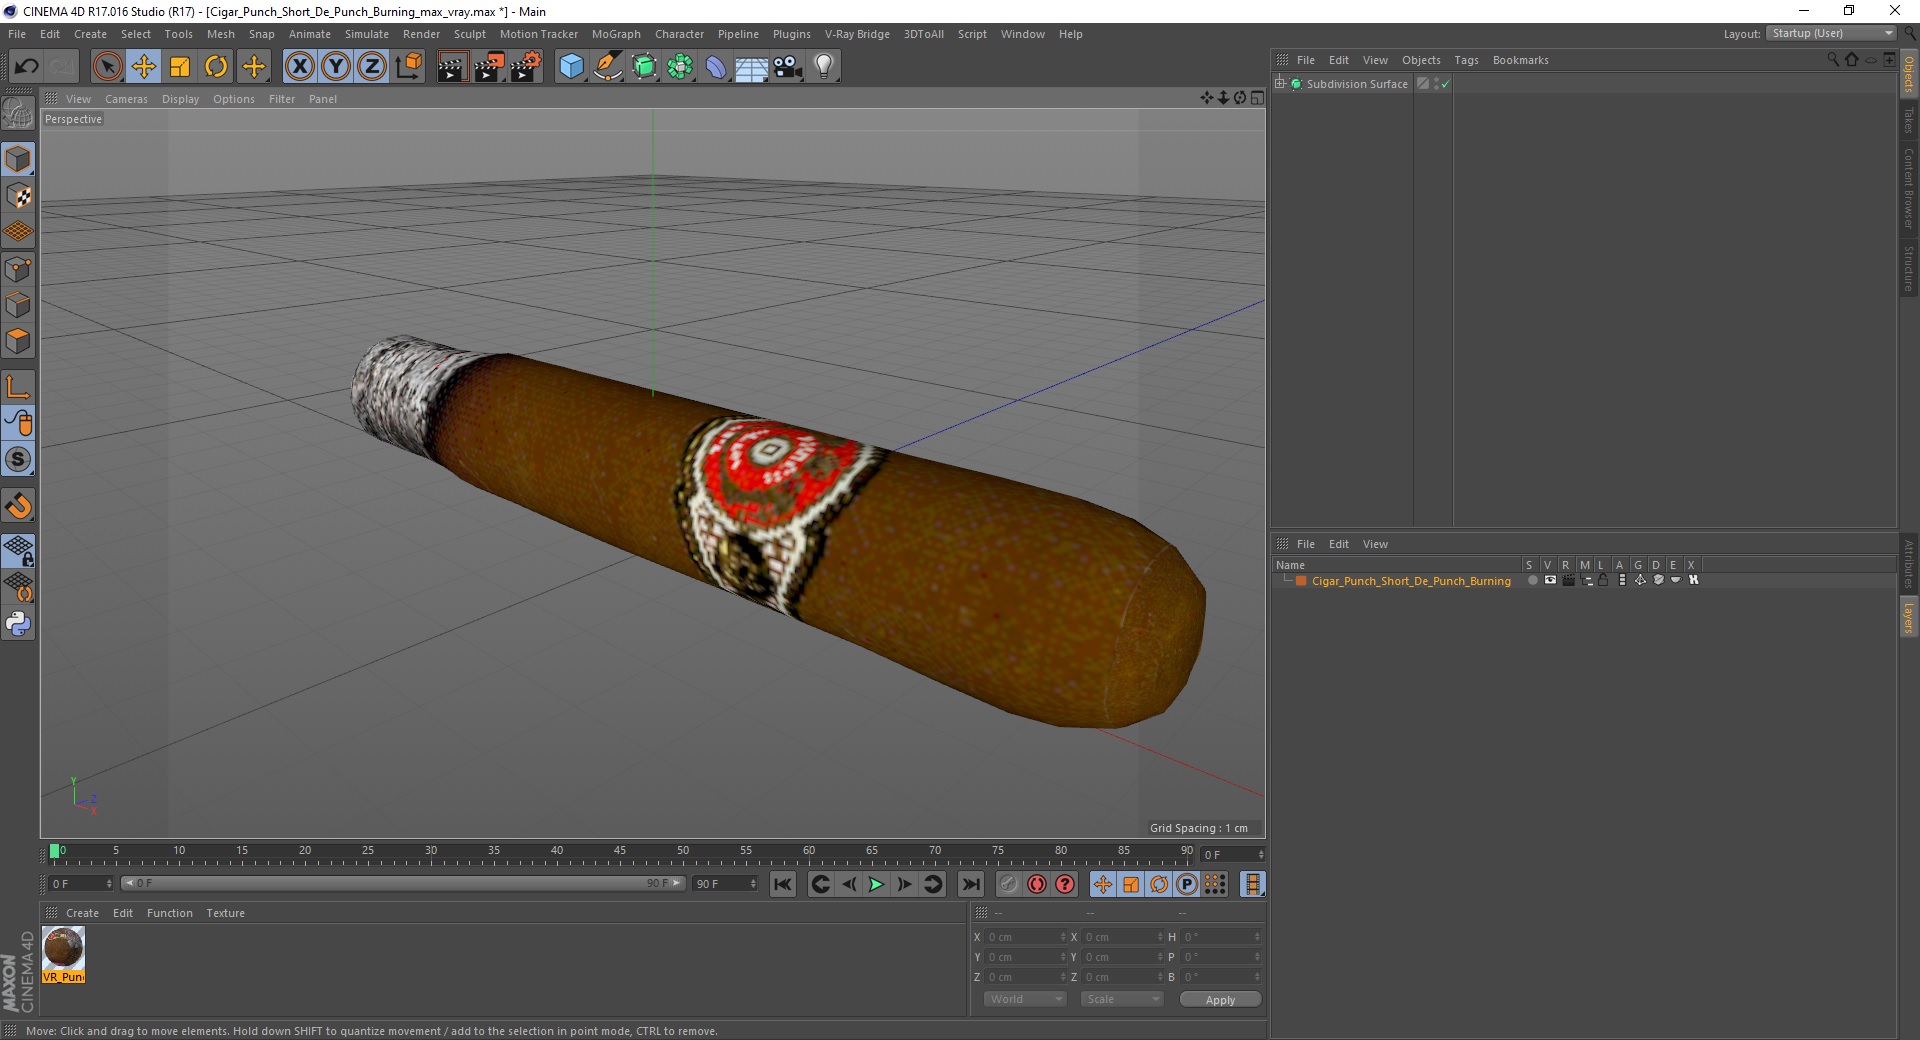Viewport: 1920px width, 1040px height.
Task: Click stepper on X position field
Action: point(1063,937)
